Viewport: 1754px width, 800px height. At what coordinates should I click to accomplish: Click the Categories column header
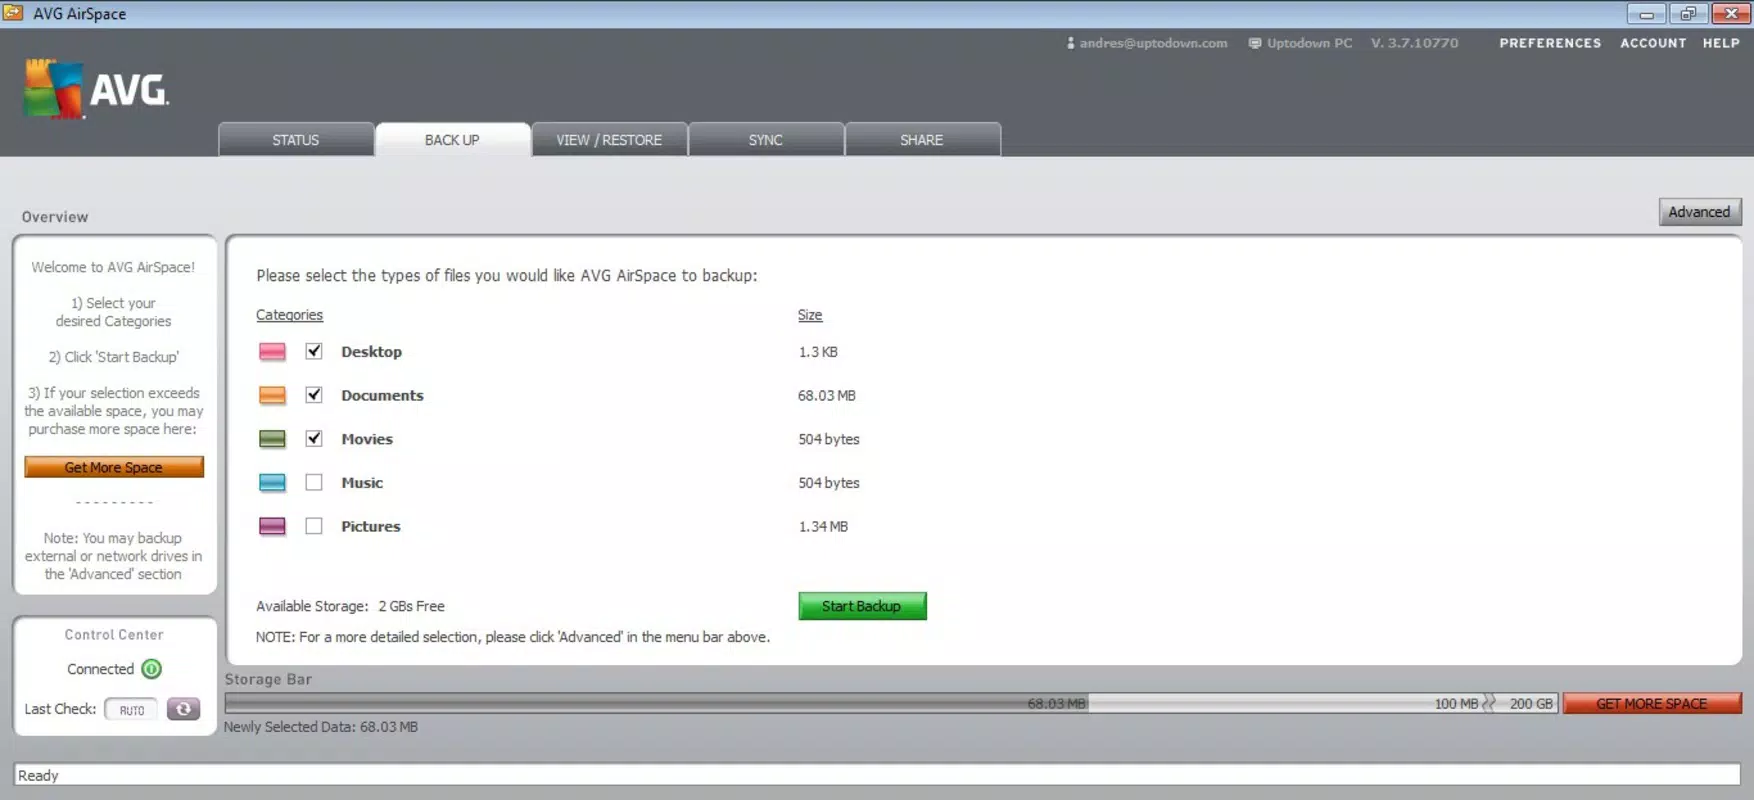[289, 315]
